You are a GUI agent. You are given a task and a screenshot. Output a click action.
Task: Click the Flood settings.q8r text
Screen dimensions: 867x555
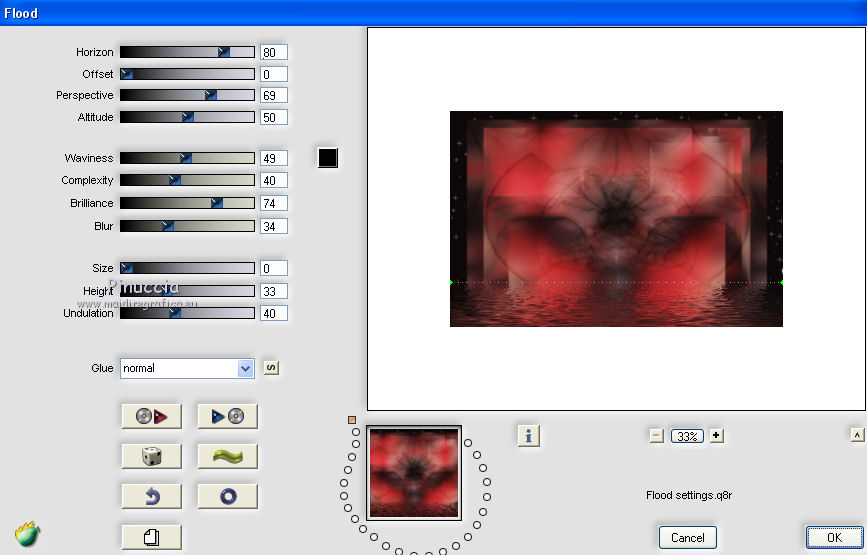click(x=689, y=495)
